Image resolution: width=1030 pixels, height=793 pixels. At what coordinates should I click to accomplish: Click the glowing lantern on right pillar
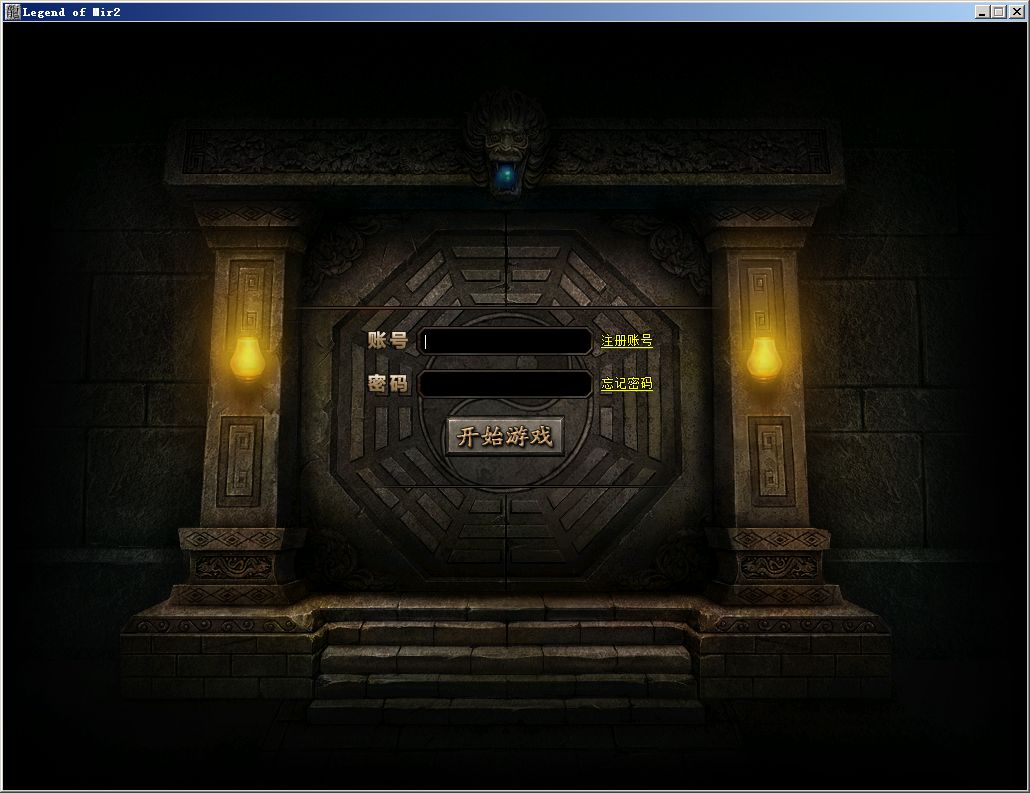764,358
